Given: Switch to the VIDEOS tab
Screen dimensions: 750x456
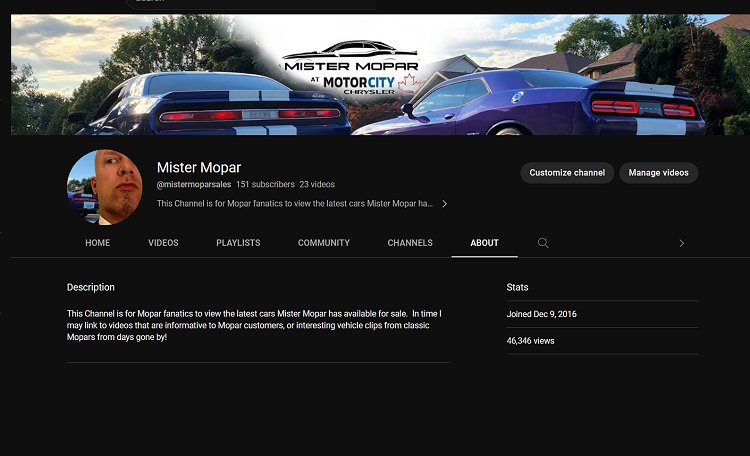Looking at the screenshot, I should tap(163, 243).
